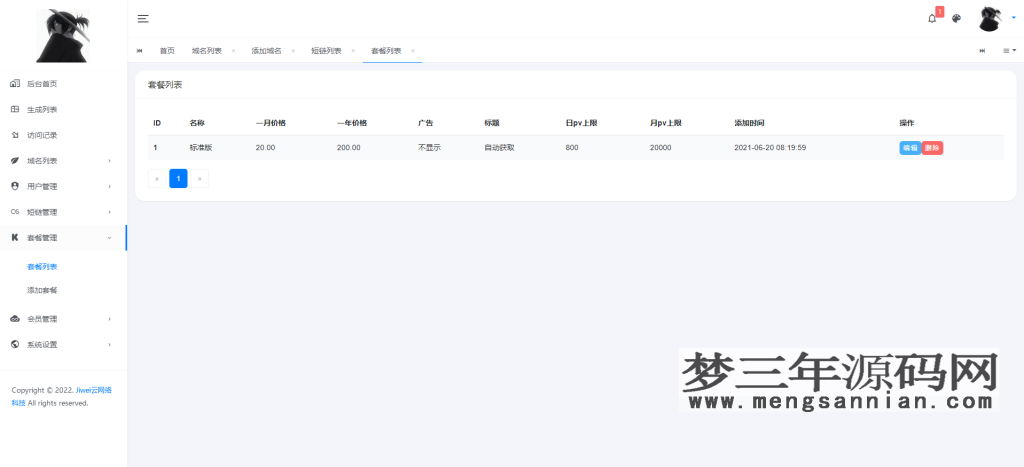Switch to the 套餐列表 tab

[x=386, y=50]
